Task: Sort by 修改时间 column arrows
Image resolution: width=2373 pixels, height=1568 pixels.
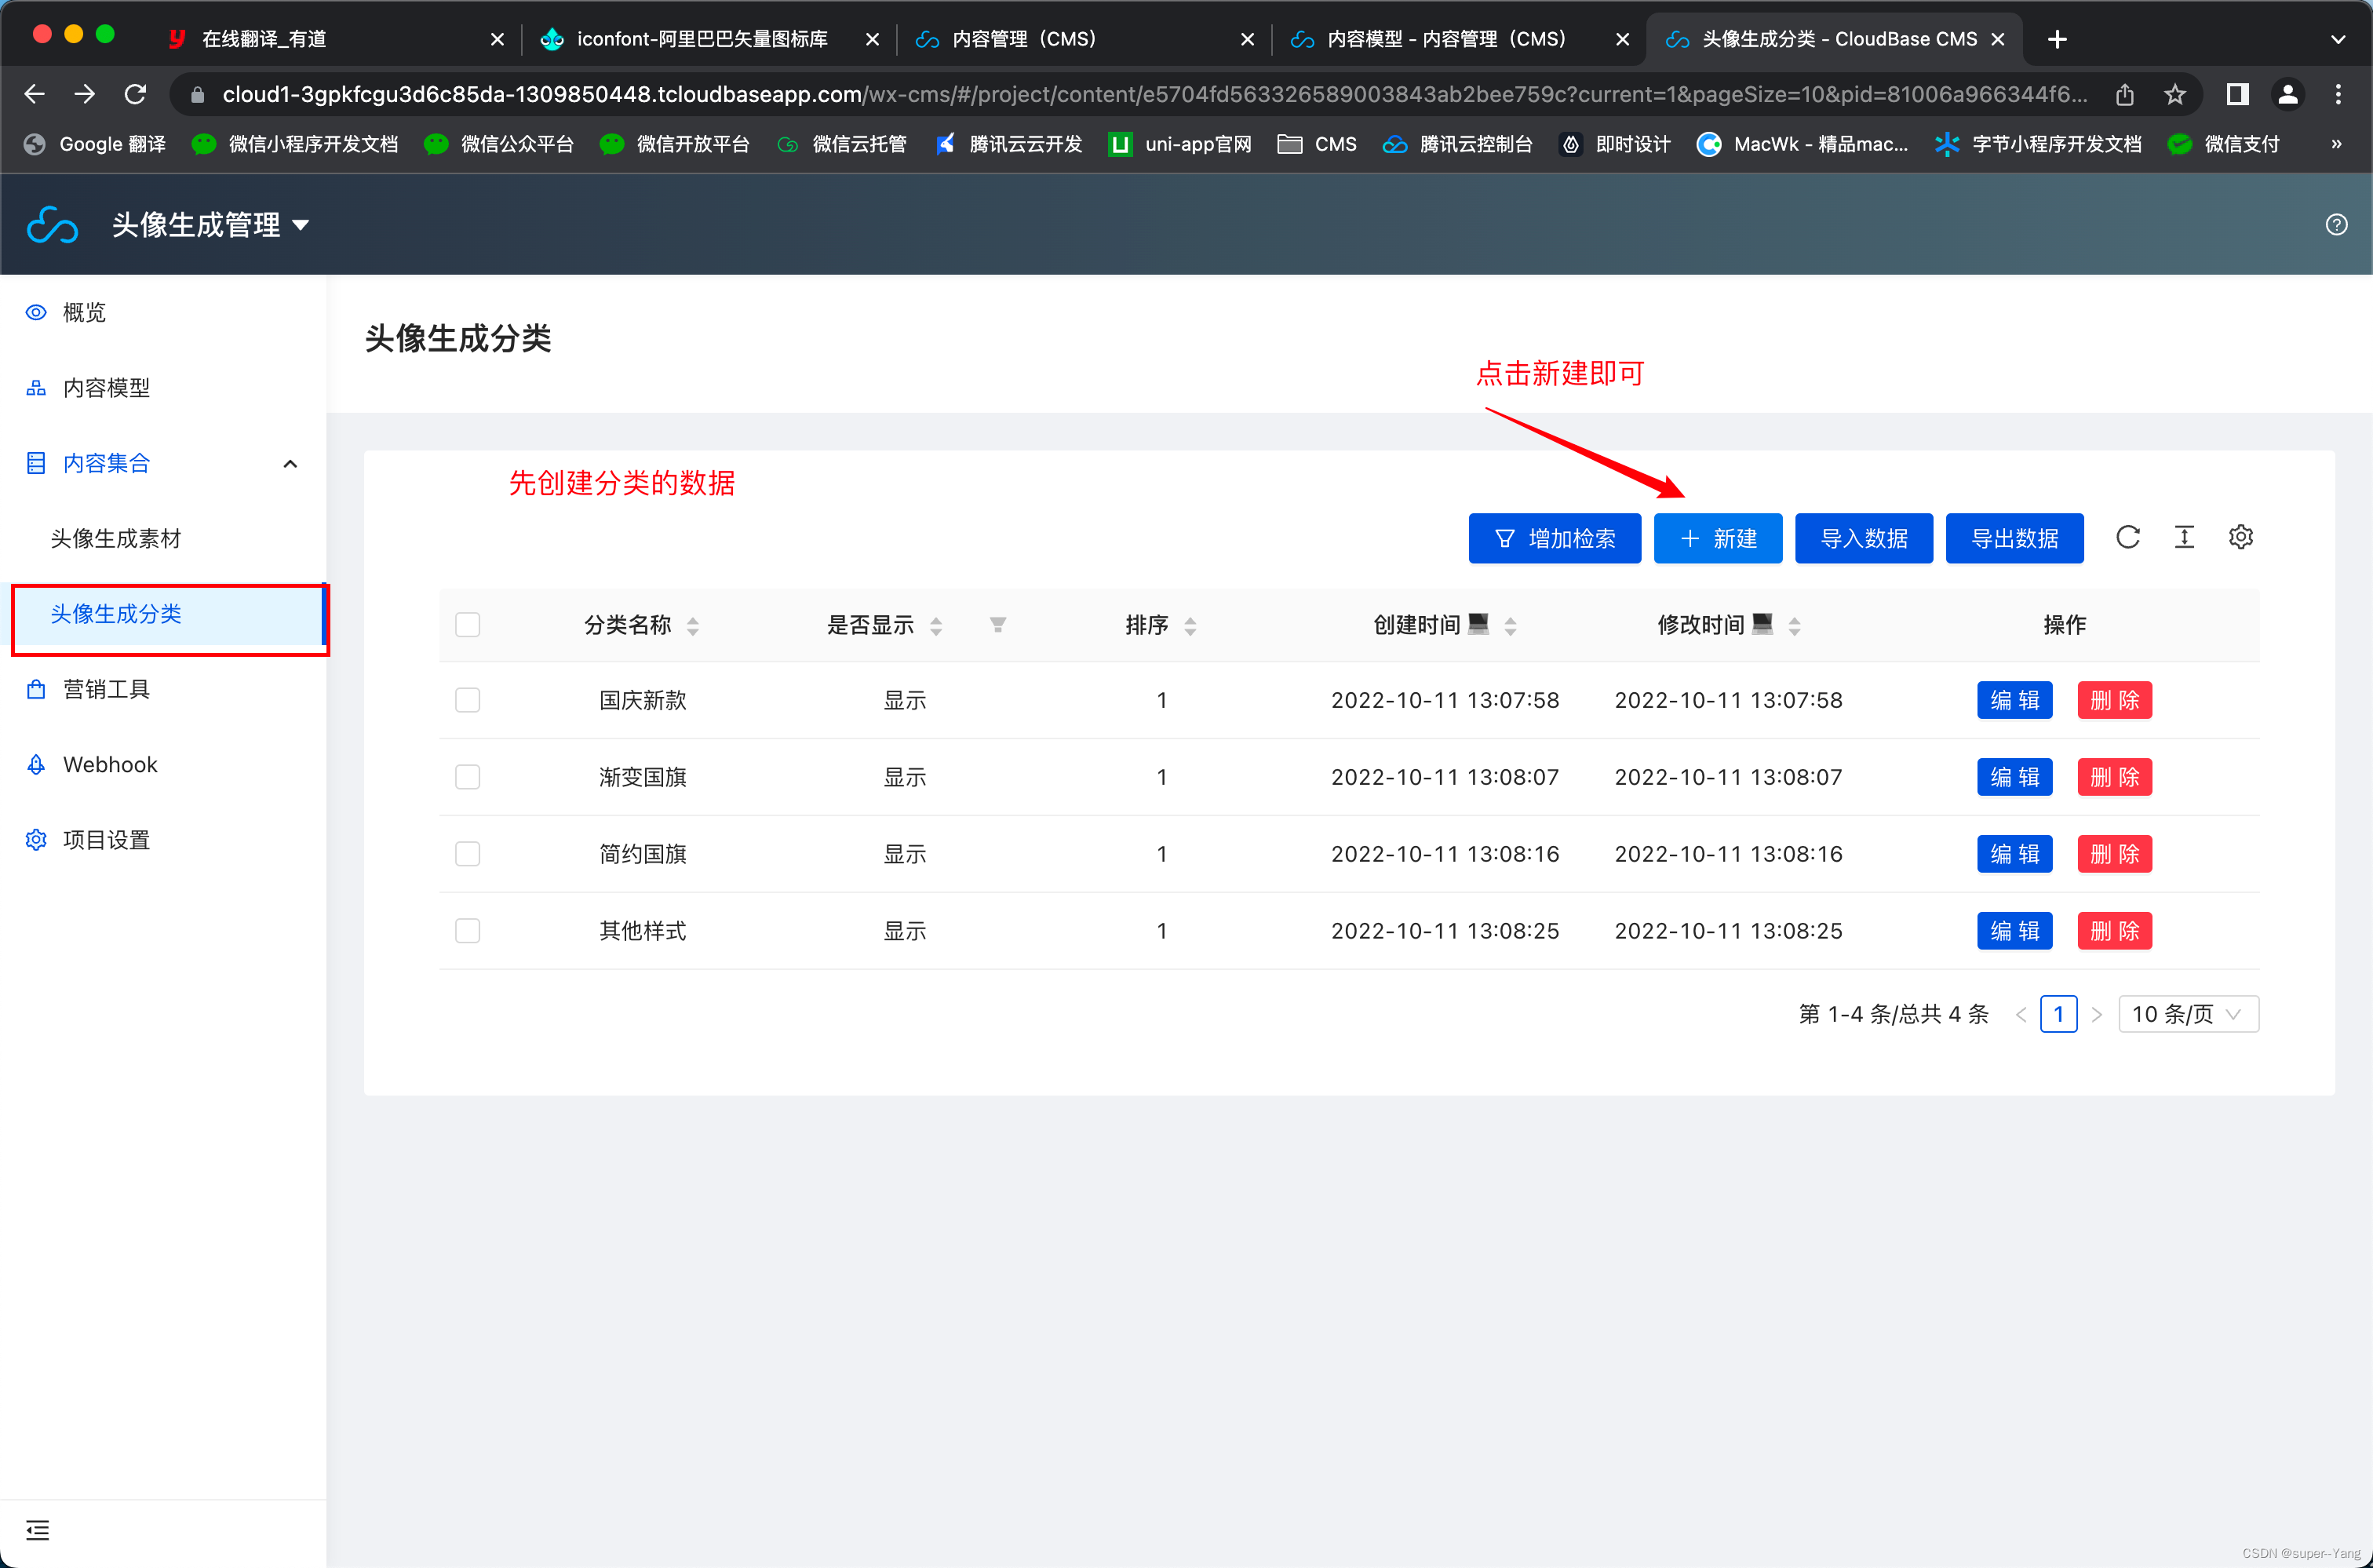Action: pos(1795,626)
